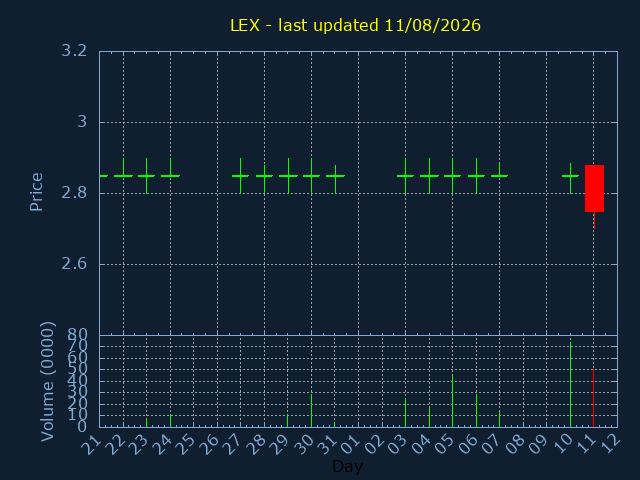The height and width of the screenshot is (480, 640).
Task: Select the 3.2 price axis label
Action: point(74,51)
